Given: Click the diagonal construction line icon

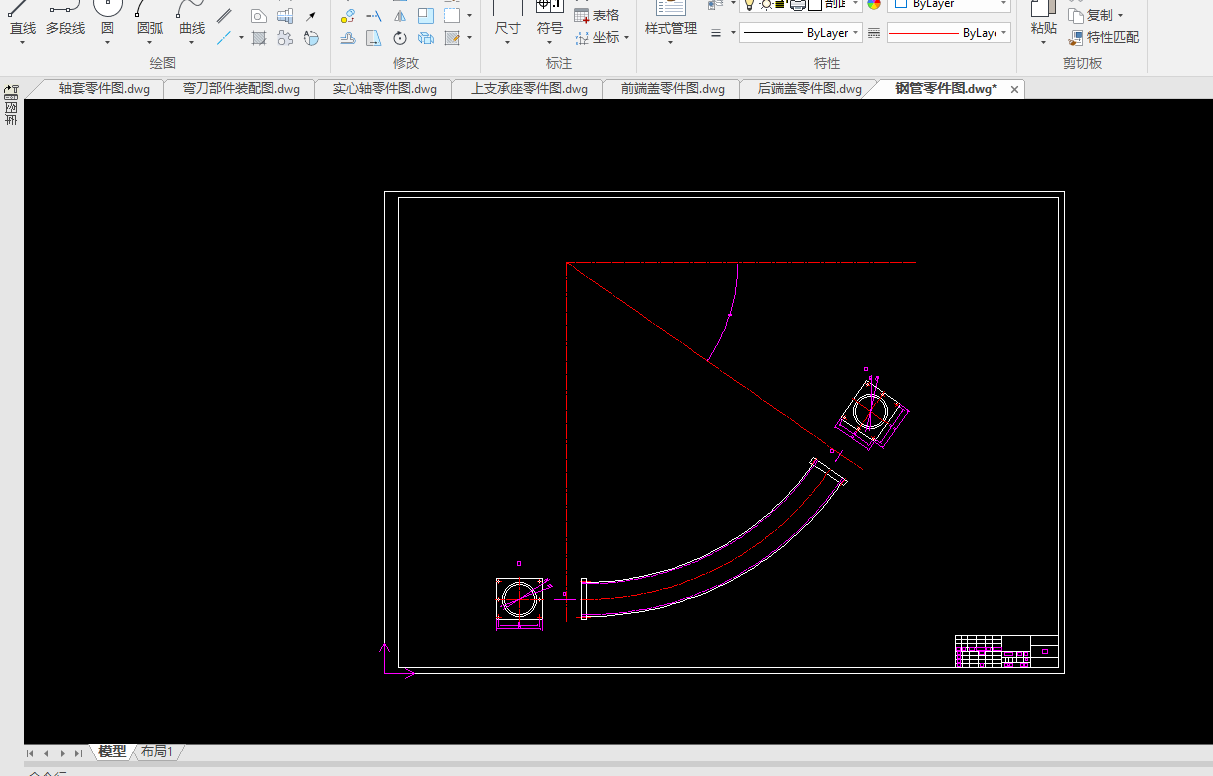Looking at the screenshot, I should pyautogui.click(x=225, y=38).
